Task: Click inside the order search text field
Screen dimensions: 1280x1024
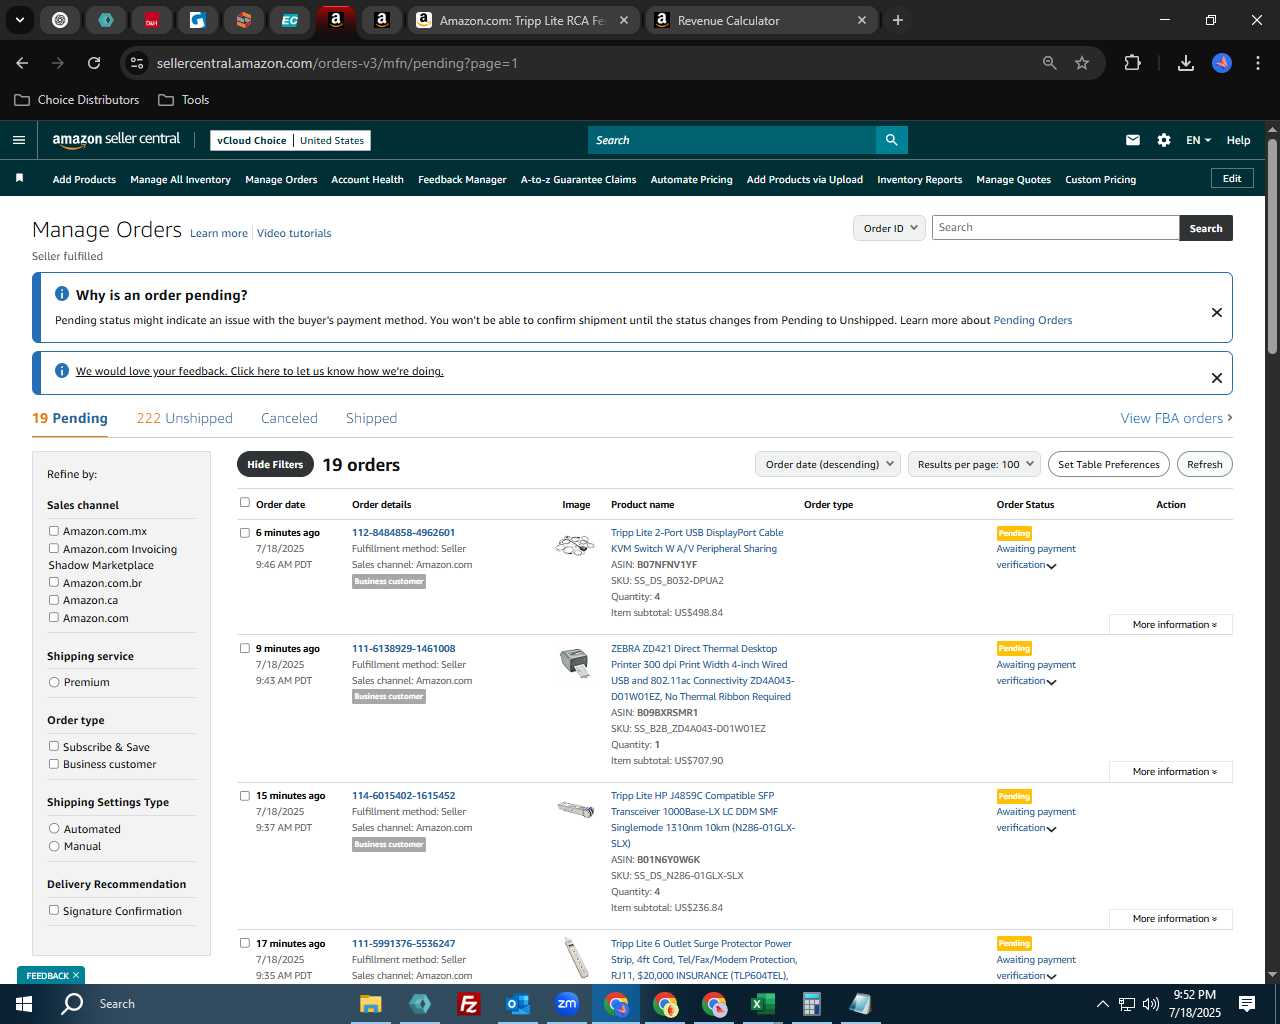Action: pos(1055,228)
